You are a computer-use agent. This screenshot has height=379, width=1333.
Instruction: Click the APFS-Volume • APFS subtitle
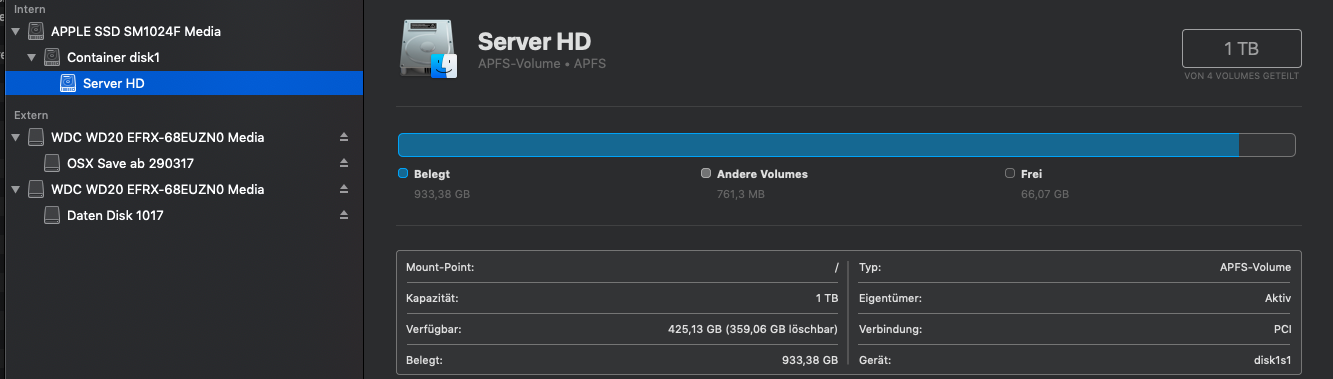(542, 64)
